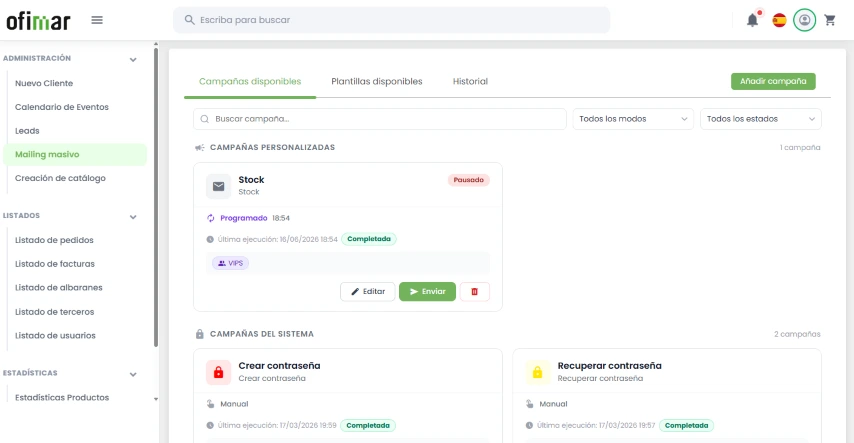This screenshot has height=443, width=854.
Task: Click the lock icon beside Campañas del sistema
Action: click(x=199, y=334)
